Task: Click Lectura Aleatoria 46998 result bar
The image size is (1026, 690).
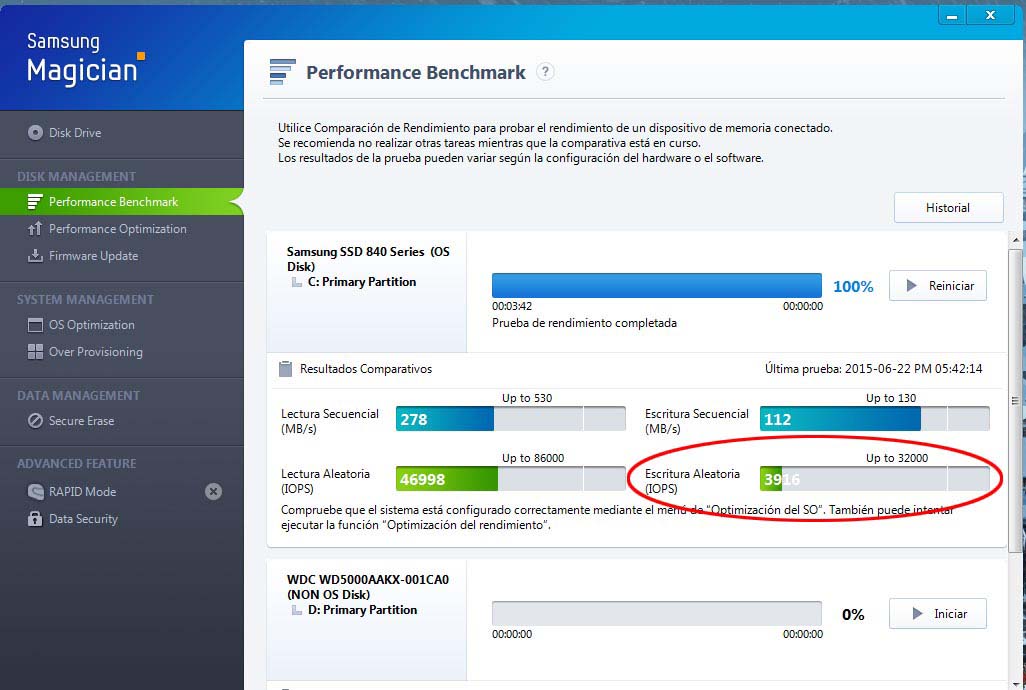Action: [x=511, y=479]
